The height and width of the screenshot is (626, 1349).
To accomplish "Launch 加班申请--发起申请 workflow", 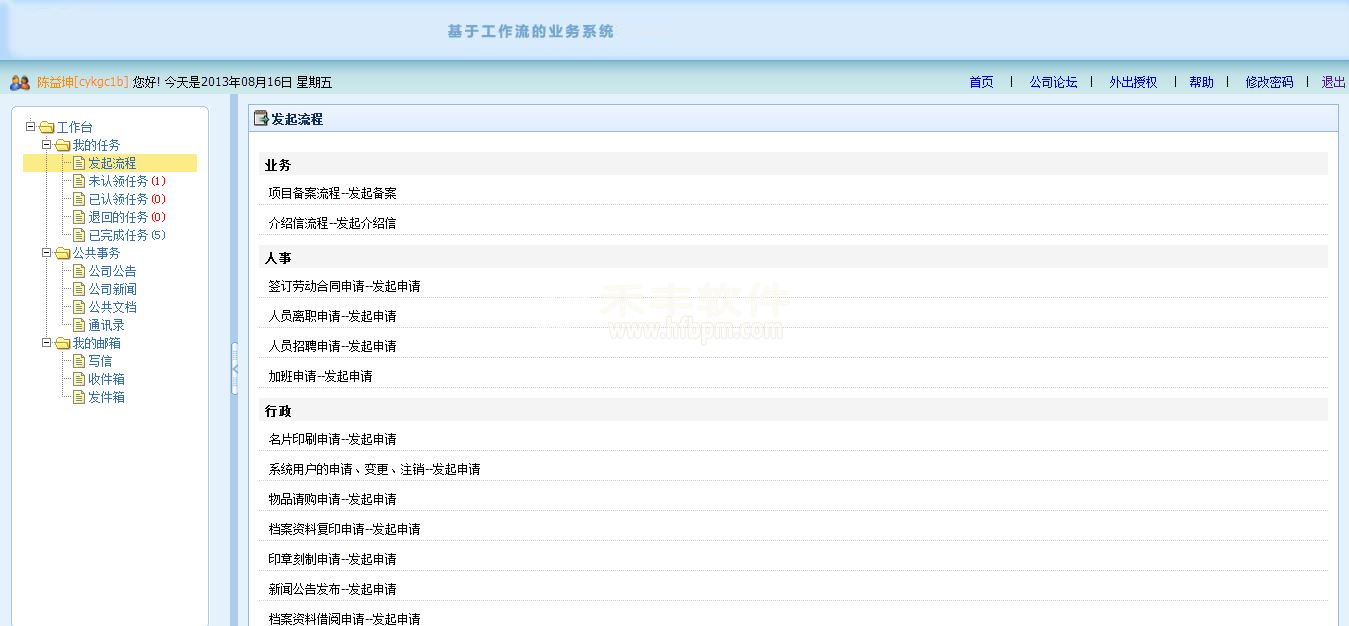I will click(x=320, y=376).
